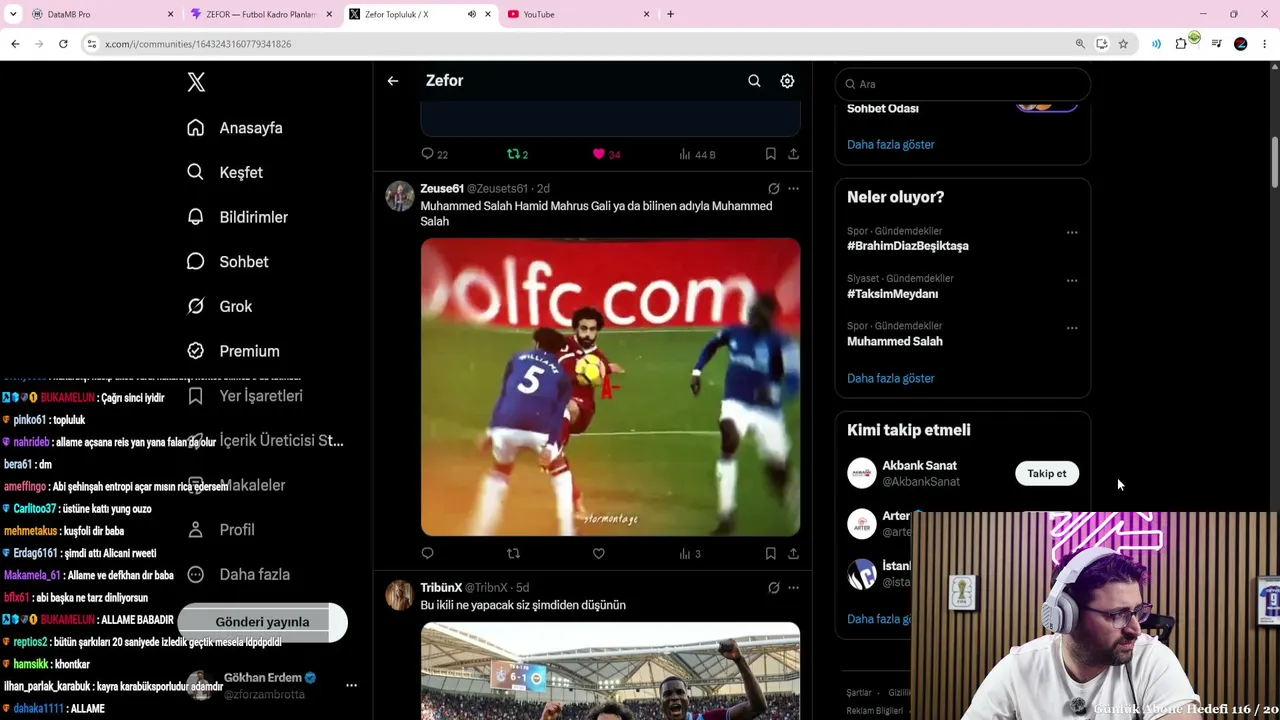Ask Grok about Zeuse61's post
The width and height of the screenshot is (1280, 720).
click(x=773, y=189)
